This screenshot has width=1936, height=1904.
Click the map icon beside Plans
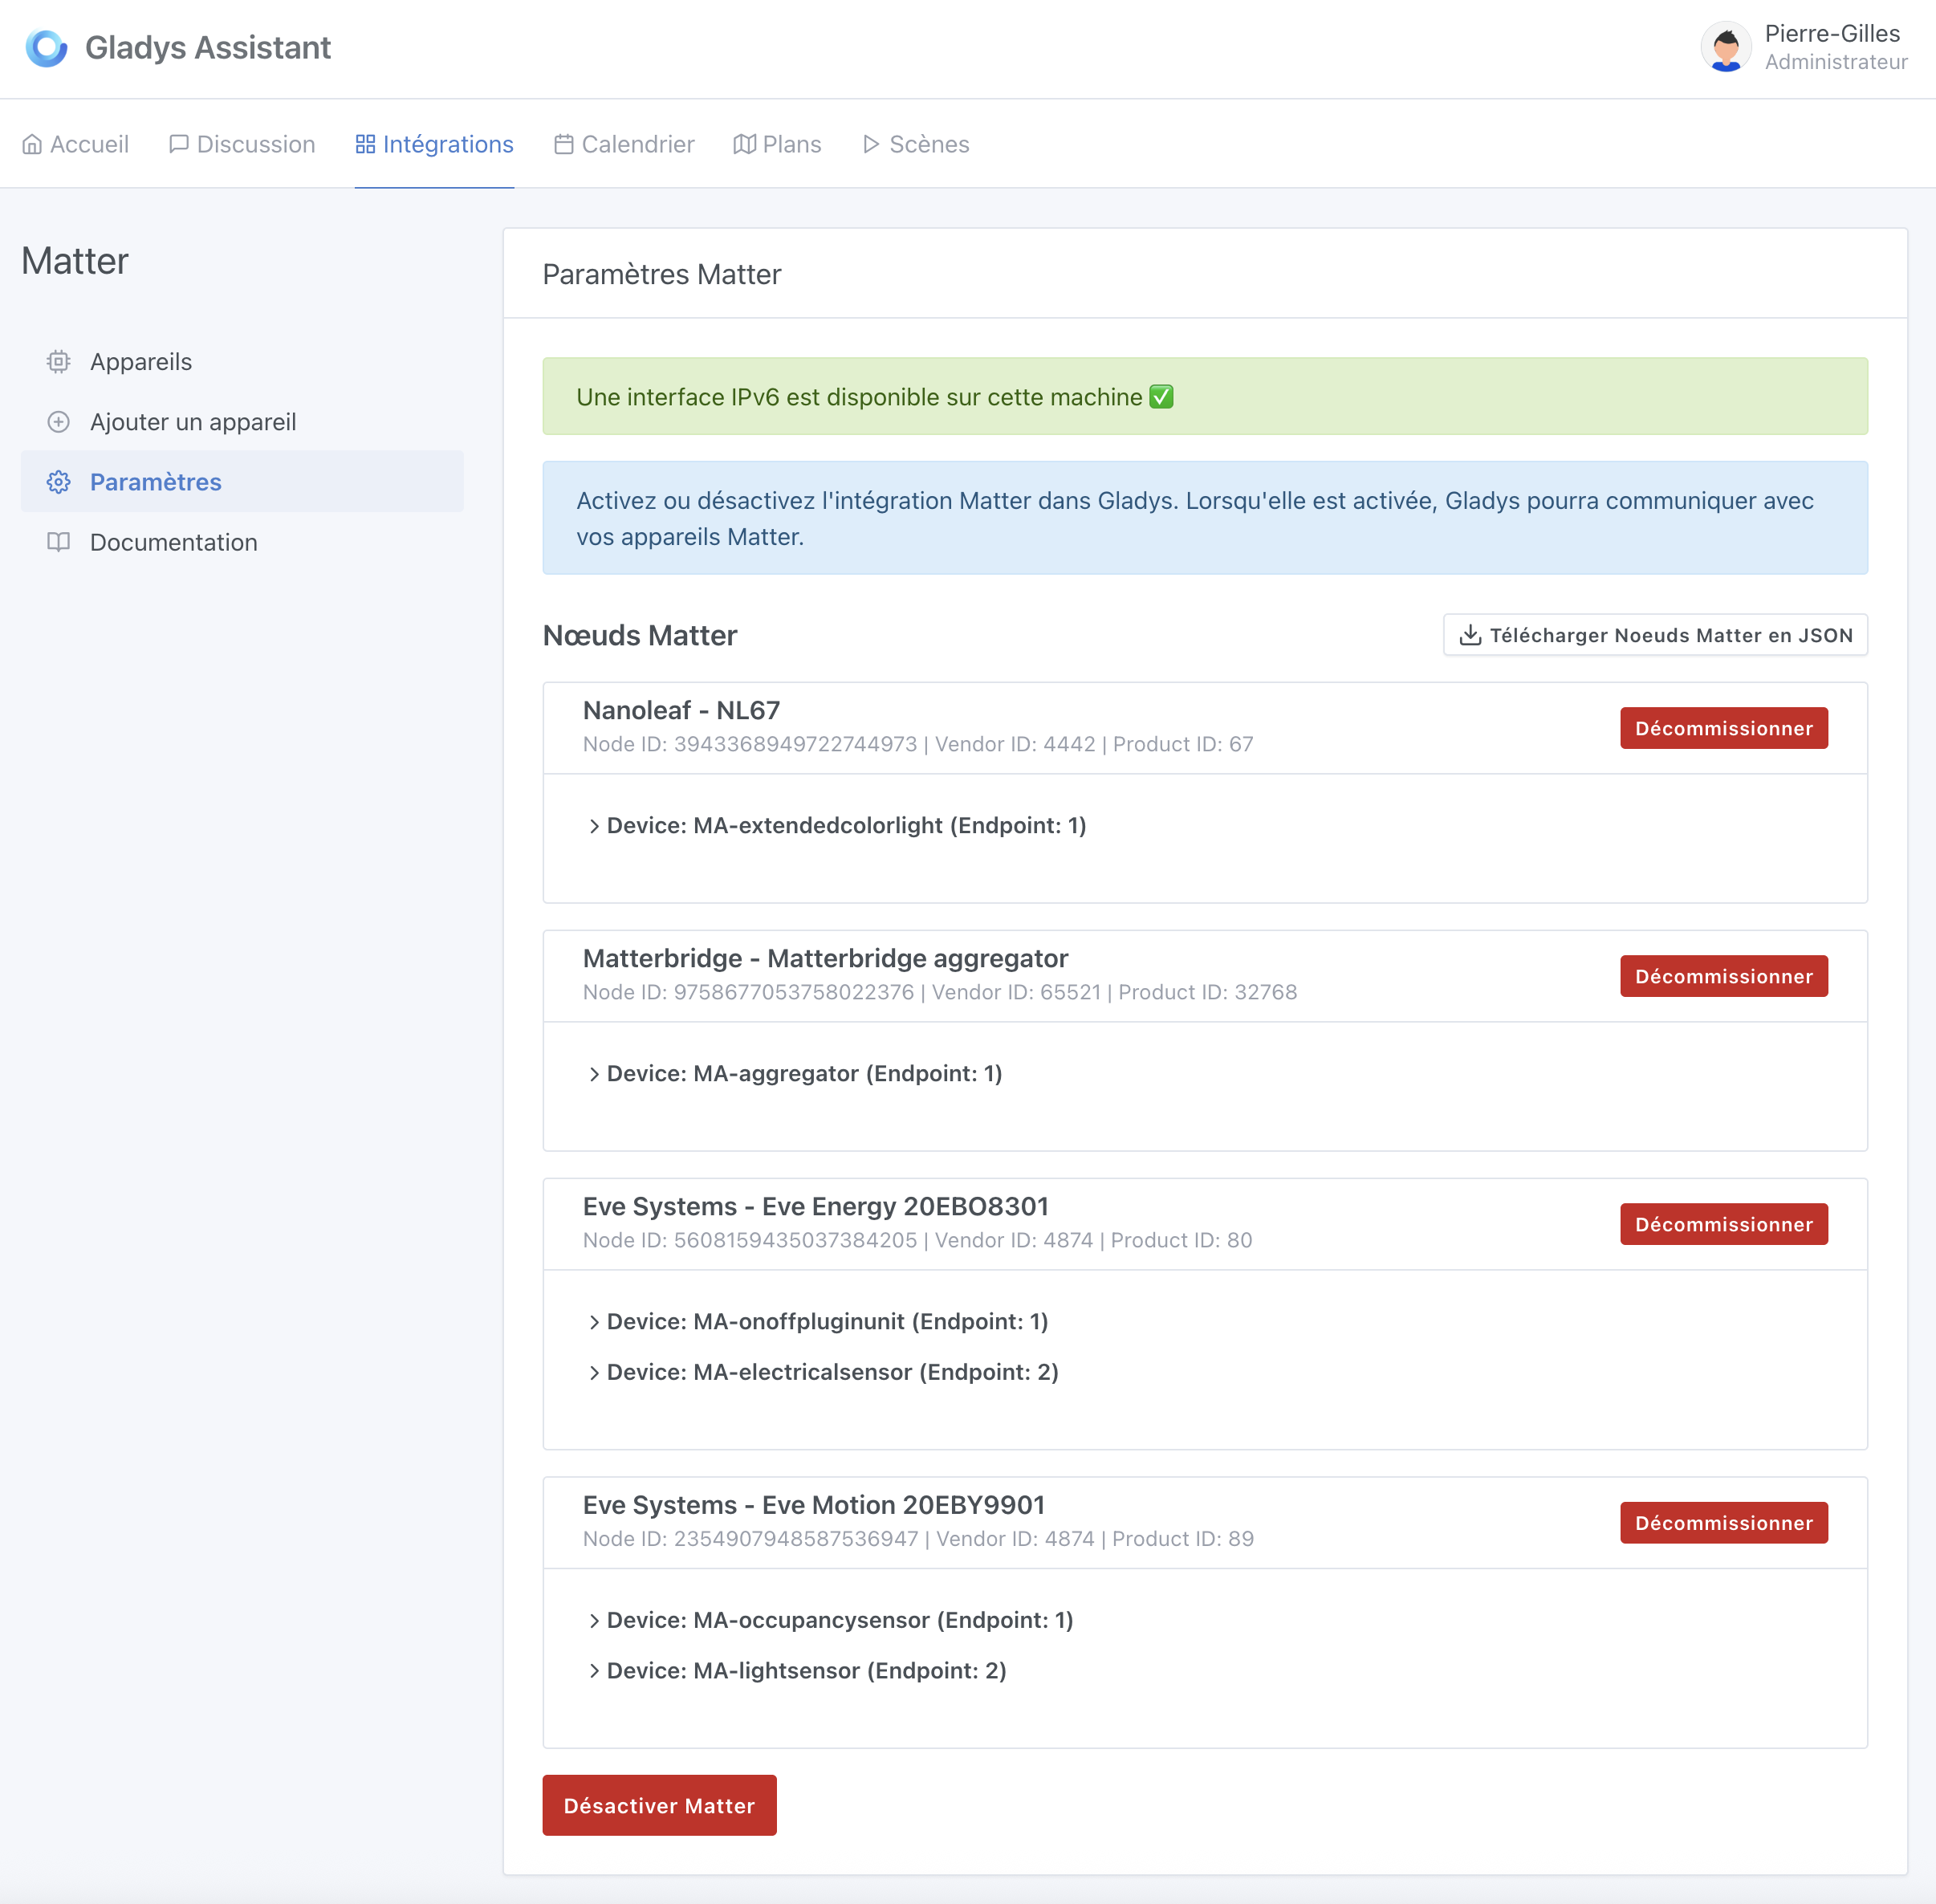click(744, 144)
